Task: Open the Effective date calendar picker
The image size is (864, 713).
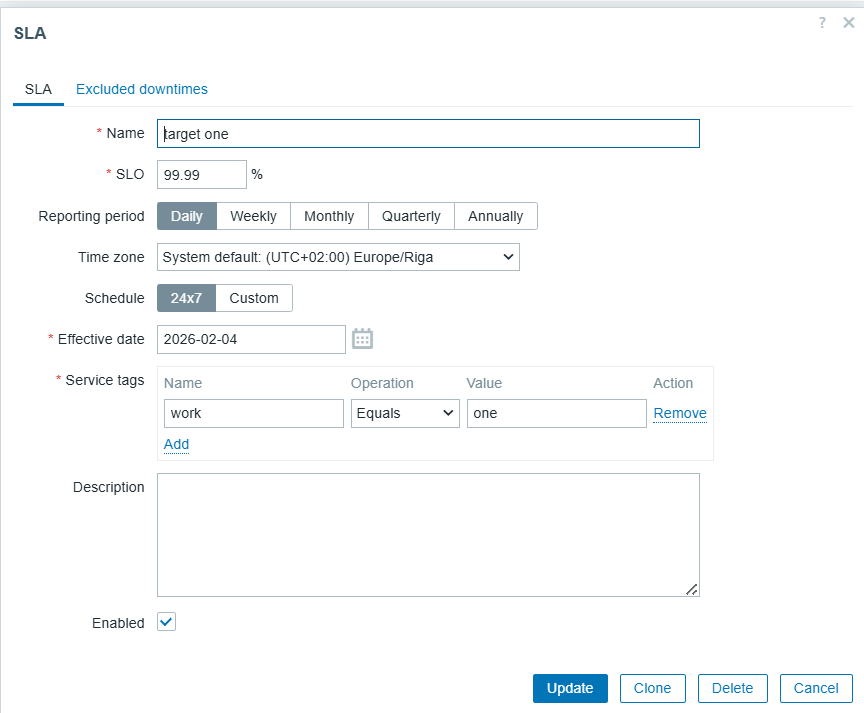Action: click(362, 339)
